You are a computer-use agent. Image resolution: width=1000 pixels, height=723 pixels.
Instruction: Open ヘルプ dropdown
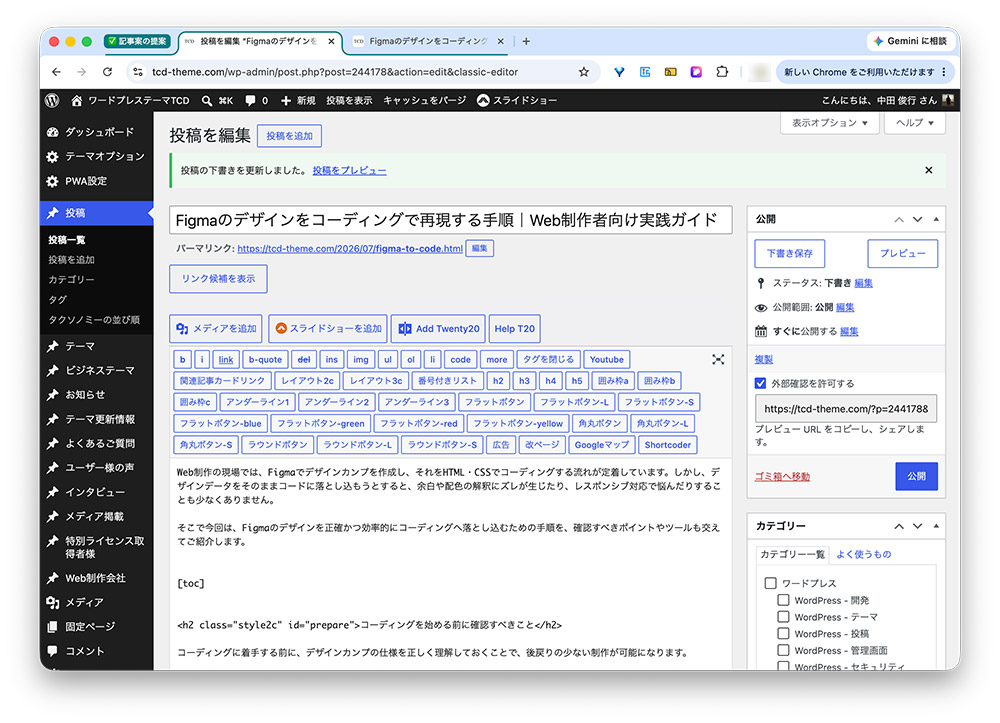914,122
